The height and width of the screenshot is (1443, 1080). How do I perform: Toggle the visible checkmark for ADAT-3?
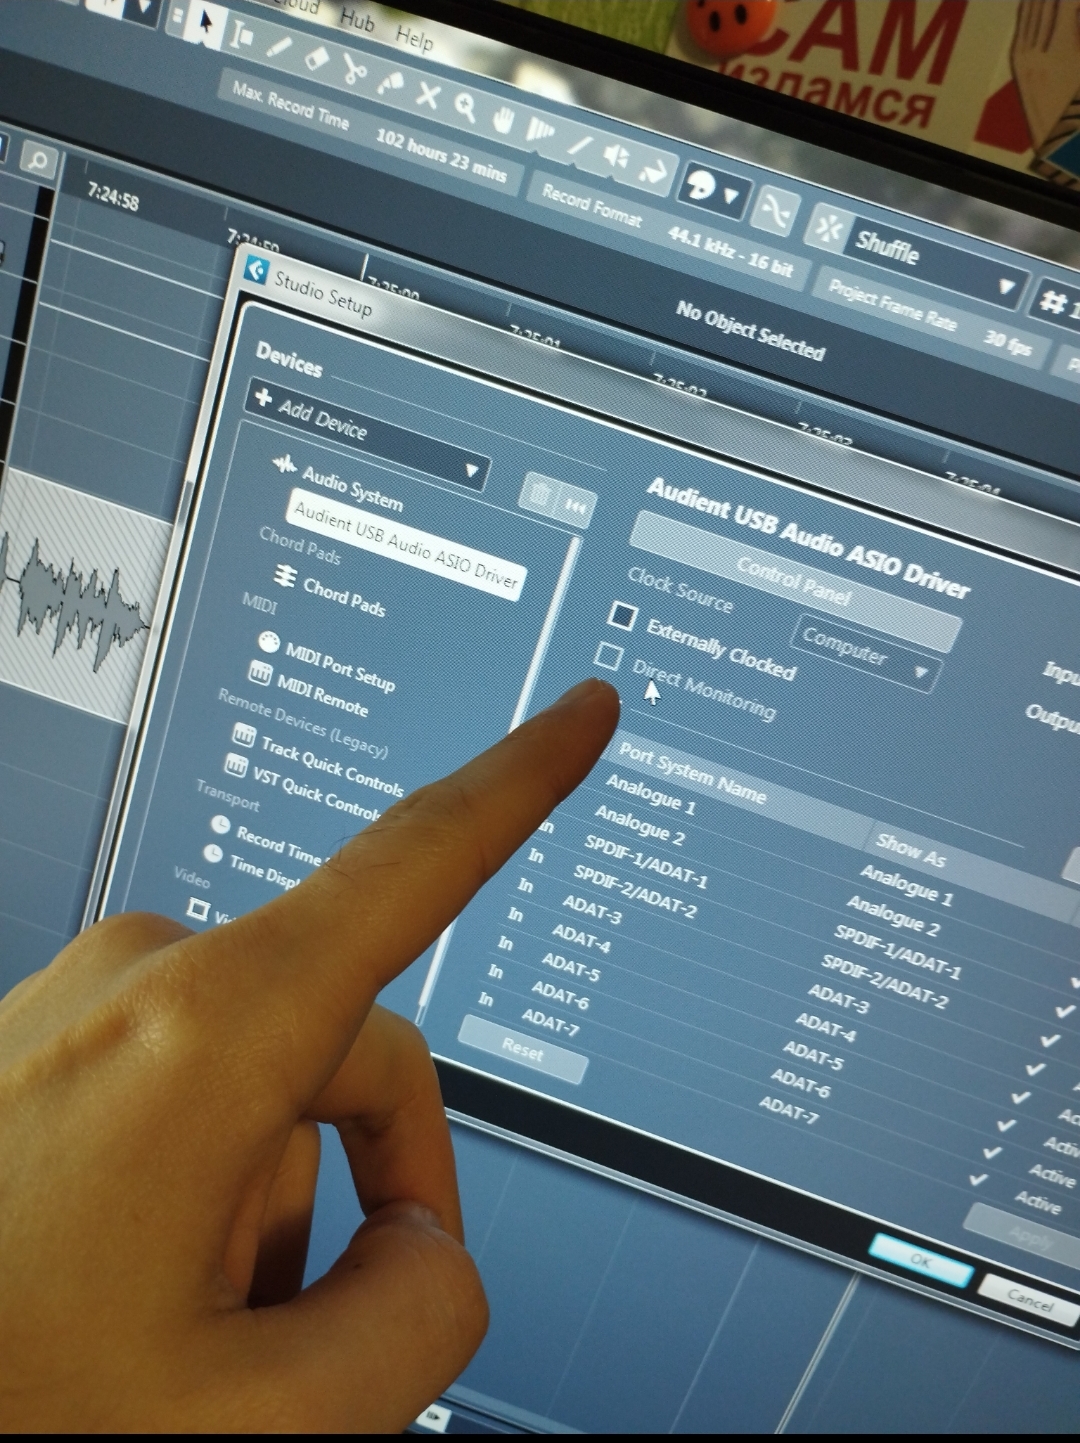1035,1068
